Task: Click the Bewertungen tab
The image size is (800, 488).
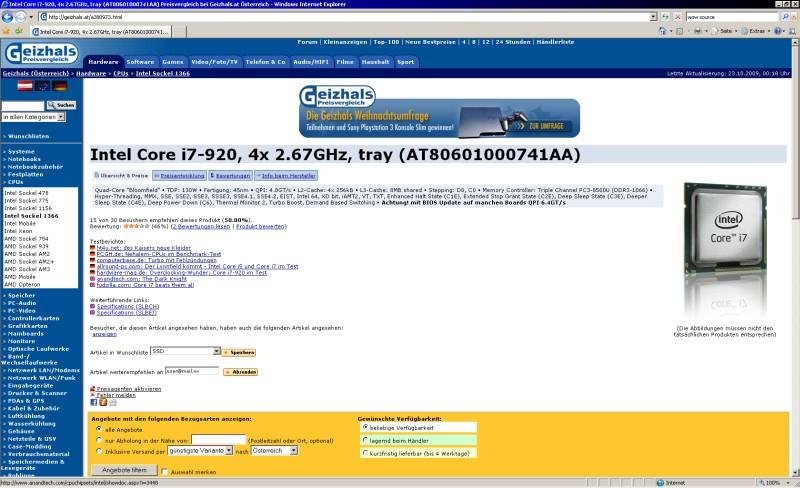Action: point(230,176)
